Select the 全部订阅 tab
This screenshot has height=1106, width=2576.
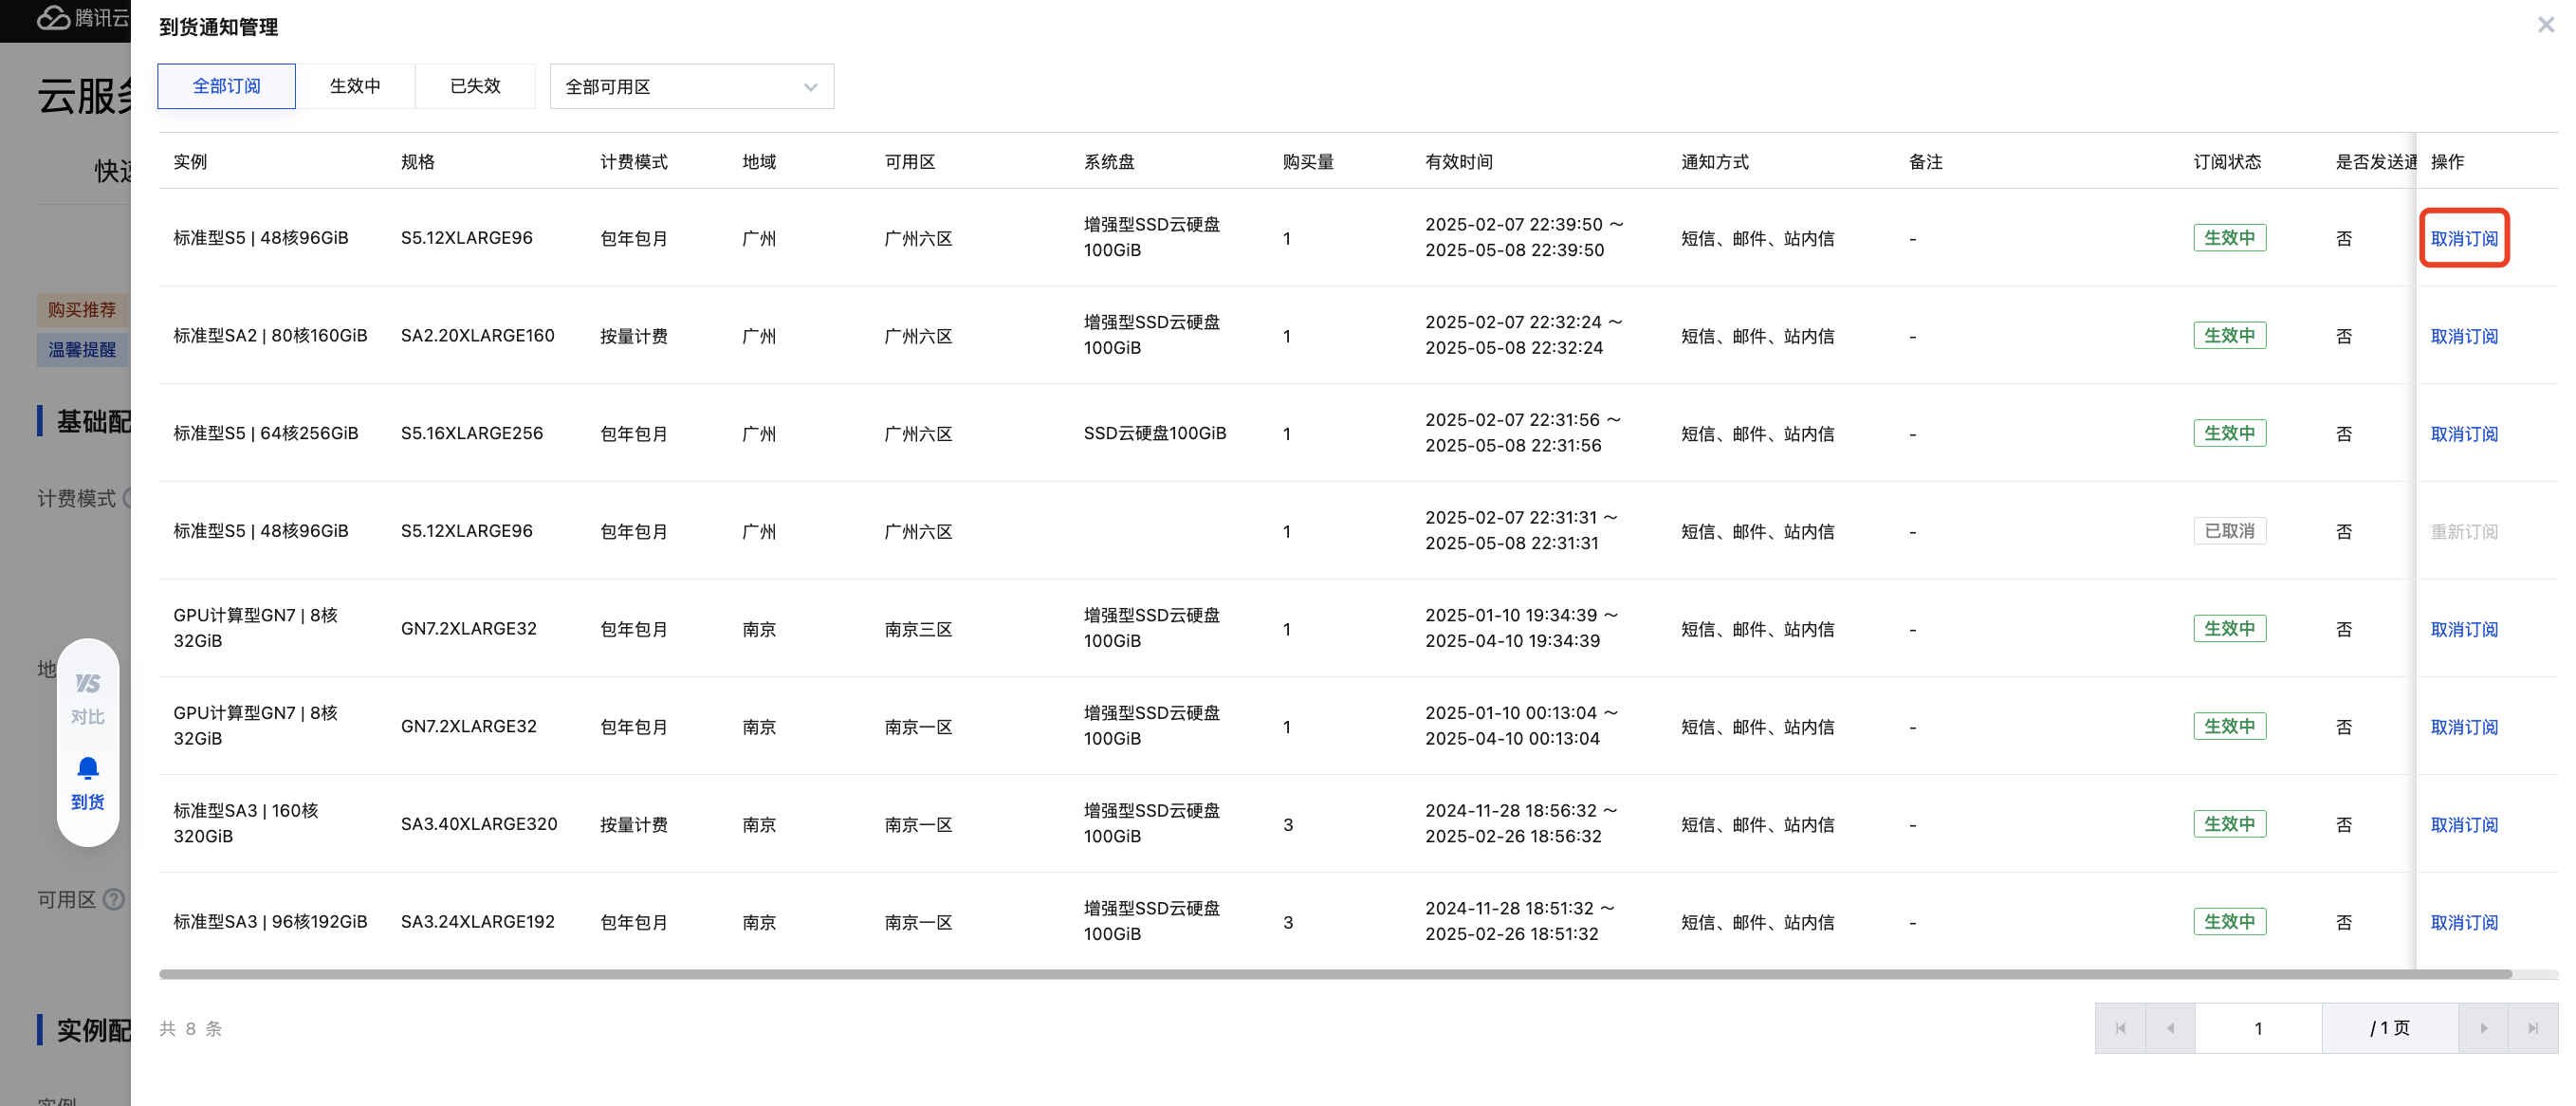pyautogui.click(x=226, y=86)
